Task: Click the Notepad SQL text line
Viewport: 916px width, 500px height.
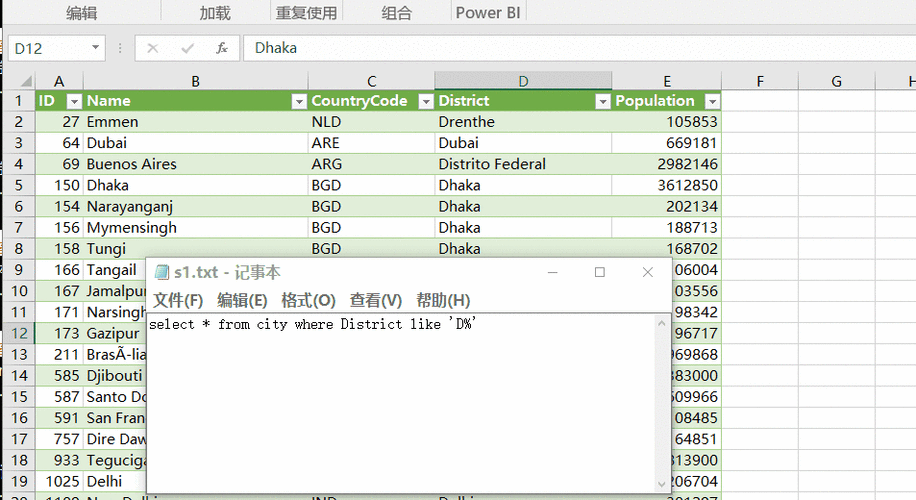Action: pyautogui.click(x=313, y=324)
